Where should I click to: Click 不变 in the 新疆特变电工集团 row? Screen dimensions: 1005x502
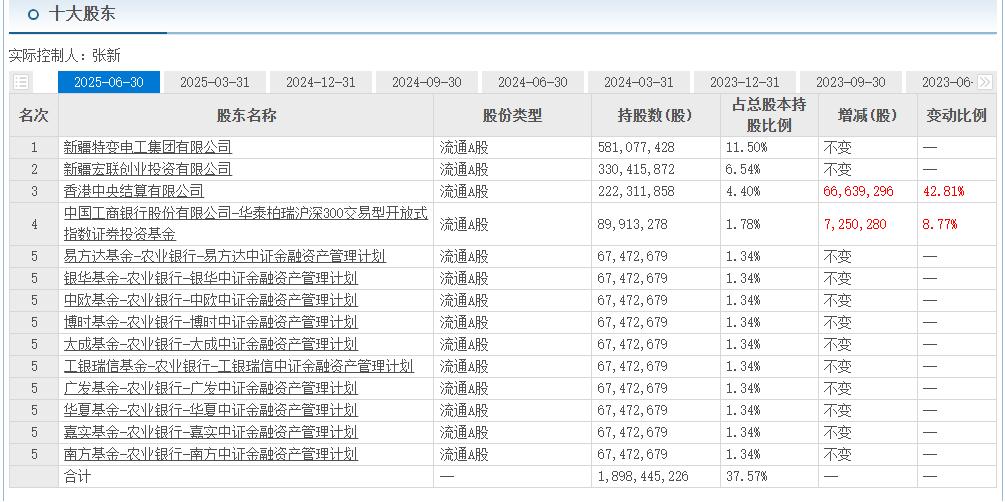point(837,147)
